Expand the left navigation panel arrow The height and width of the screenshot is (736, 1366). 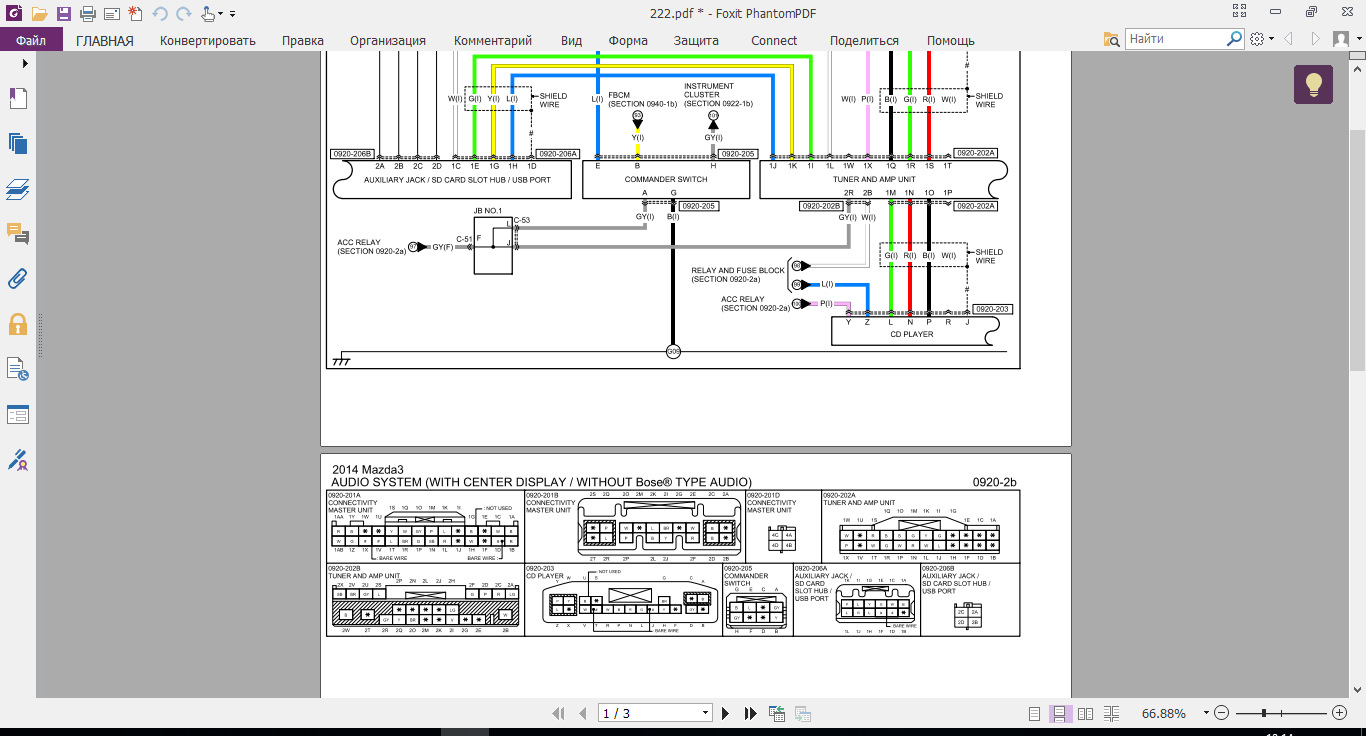pyautogui.click(x=25, y=63)
